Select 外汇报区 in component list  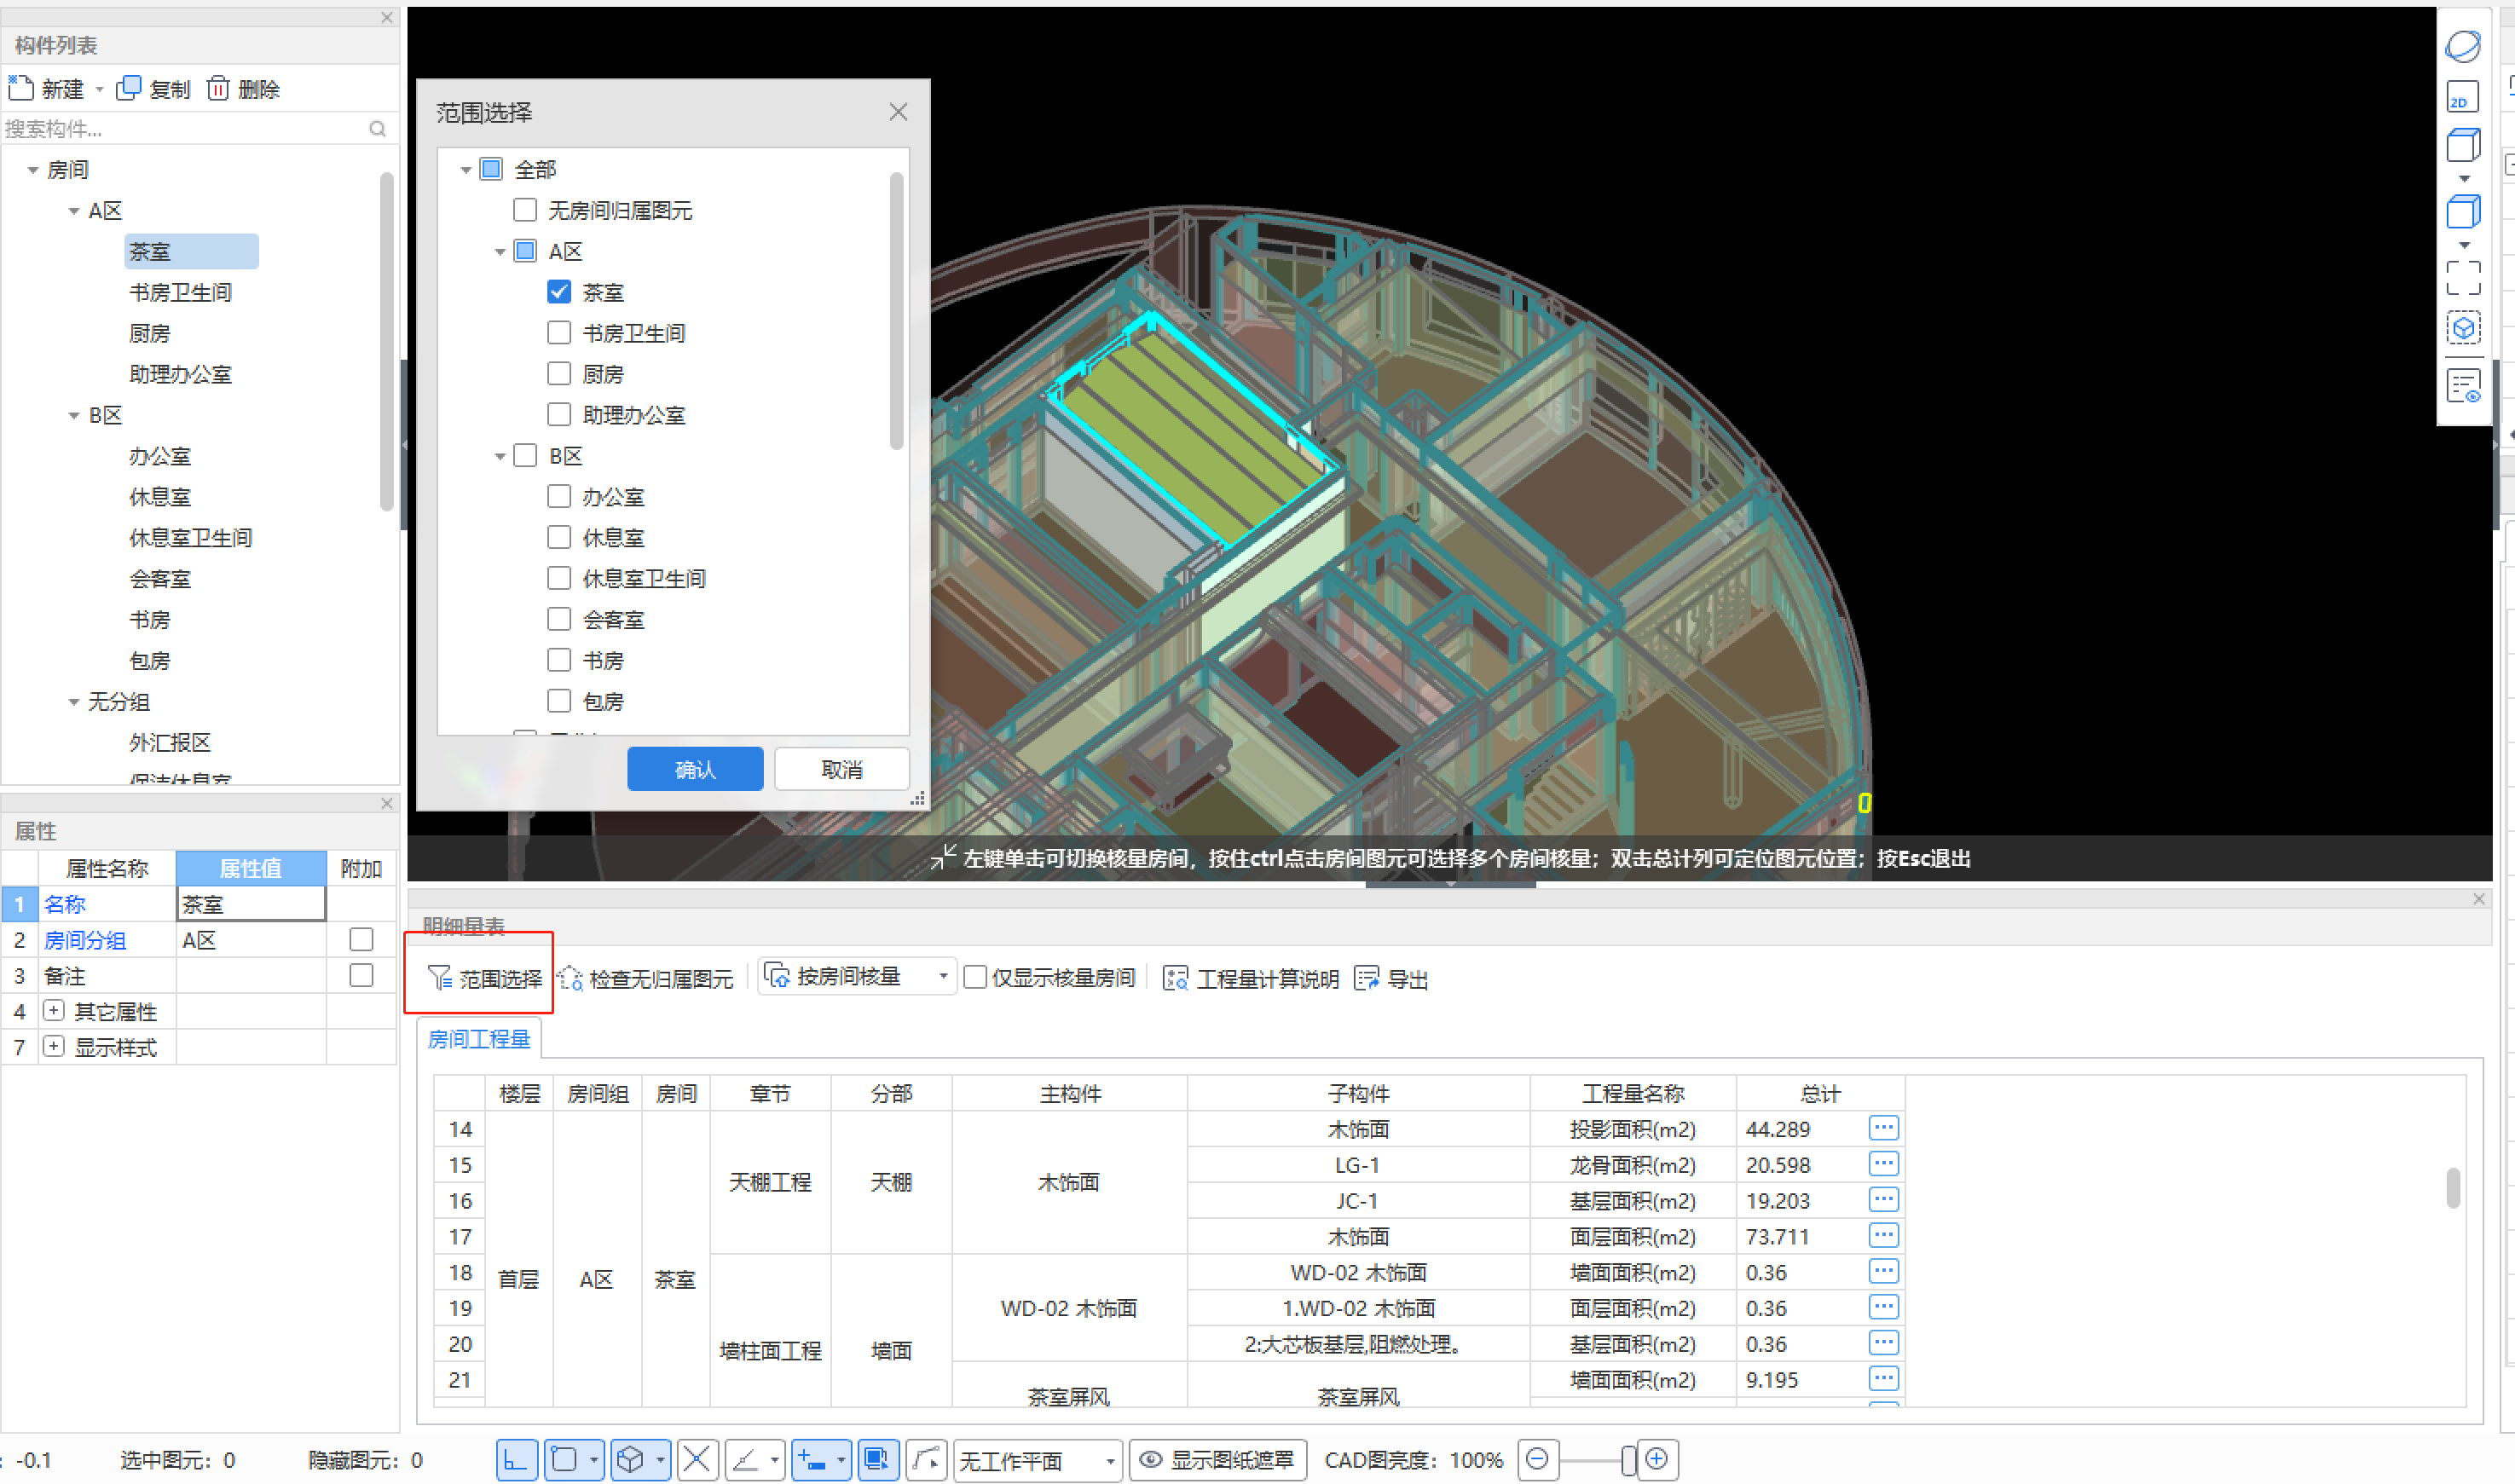pyautogui.click(x=170, y=743)
